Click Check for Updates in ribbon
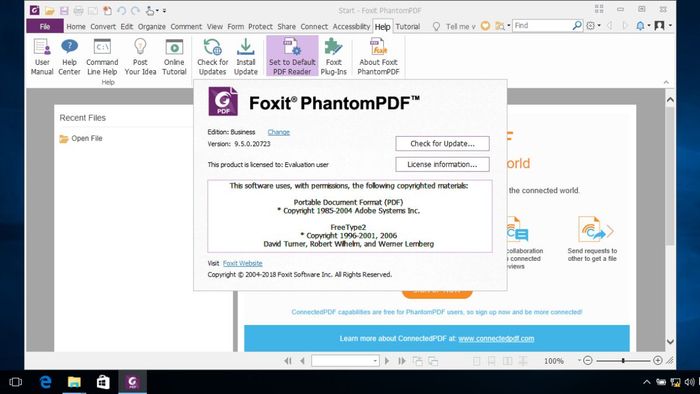The height and width of the screenshot is (394, 700). tap(212, 57)
